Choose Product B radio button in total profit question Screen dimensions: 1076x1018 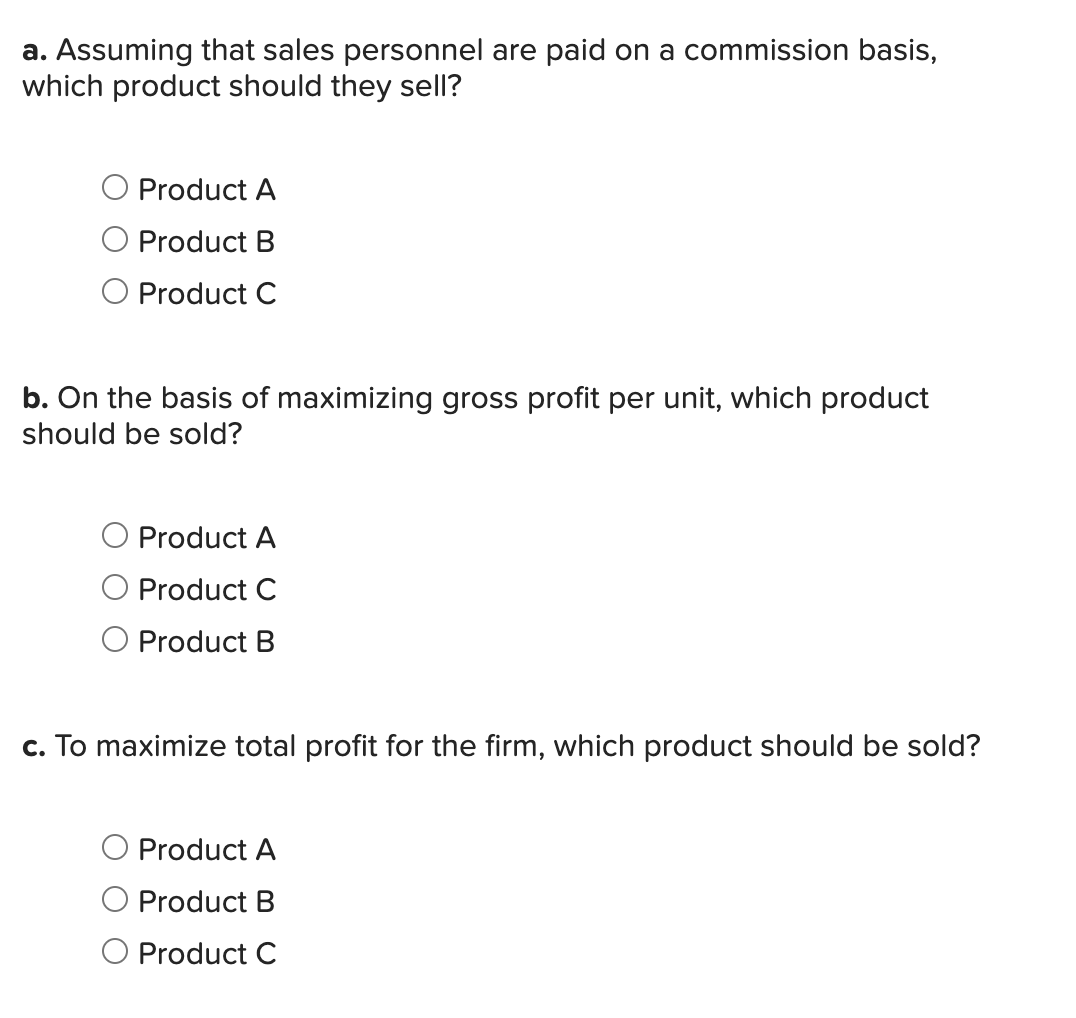click(115, 901)
